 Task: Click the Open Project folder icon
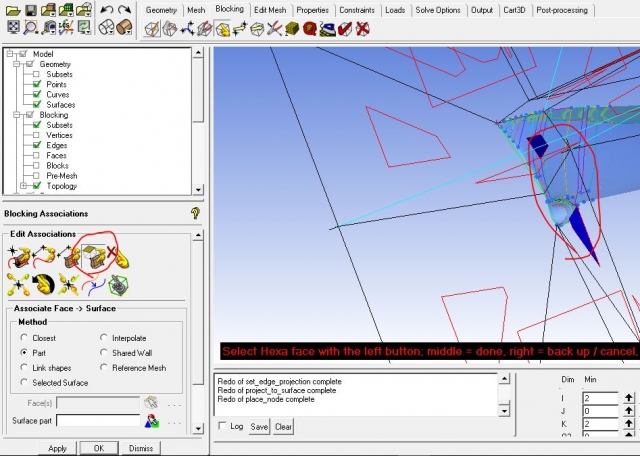[11, 10]
